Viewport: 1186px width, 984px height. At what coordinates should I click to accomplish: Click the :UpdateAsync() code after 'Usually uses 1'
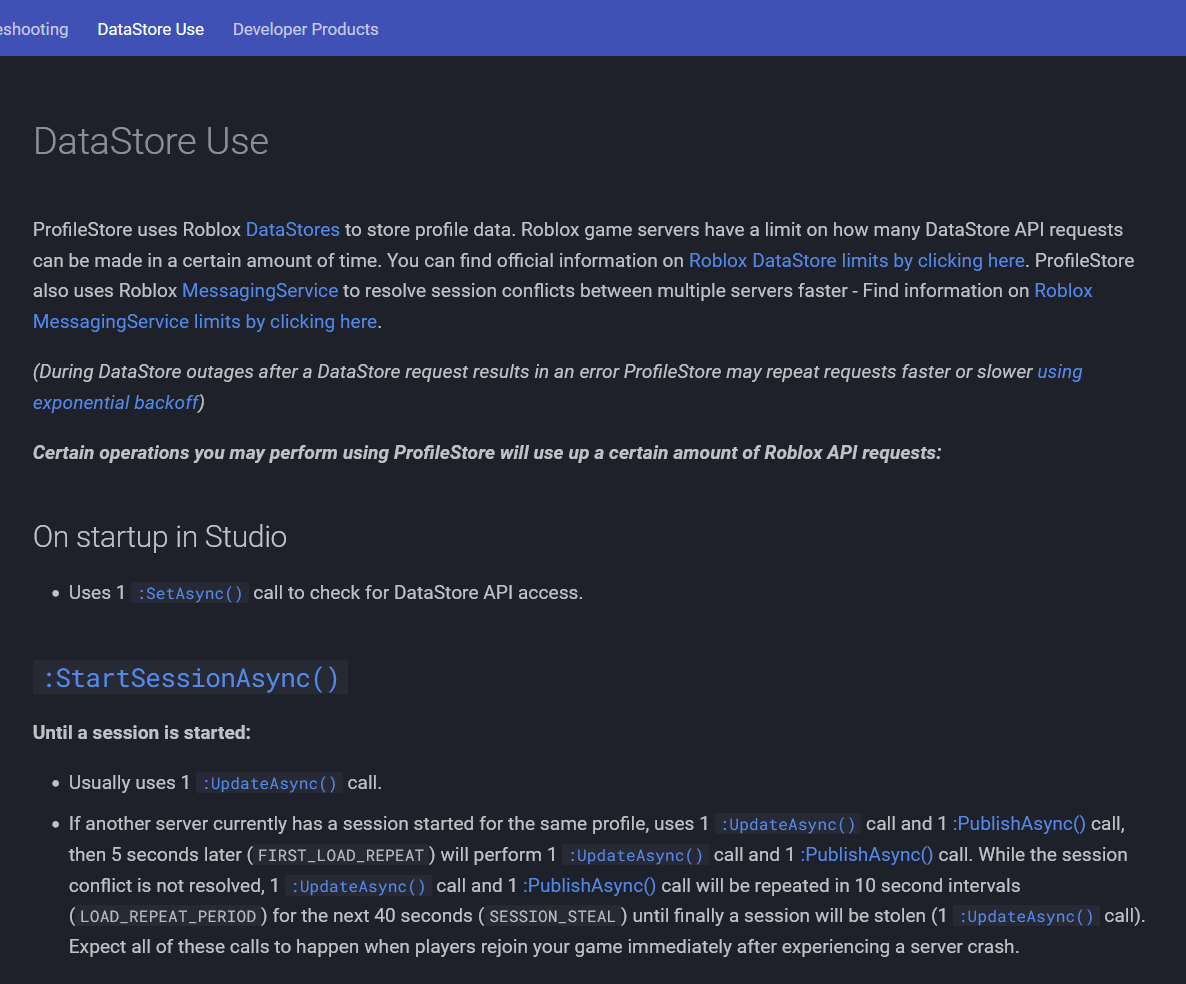(269, 783)
